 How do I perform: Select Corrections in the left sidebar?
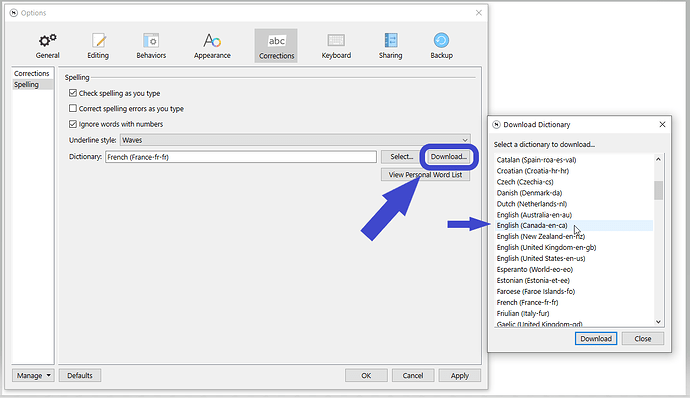32,74
